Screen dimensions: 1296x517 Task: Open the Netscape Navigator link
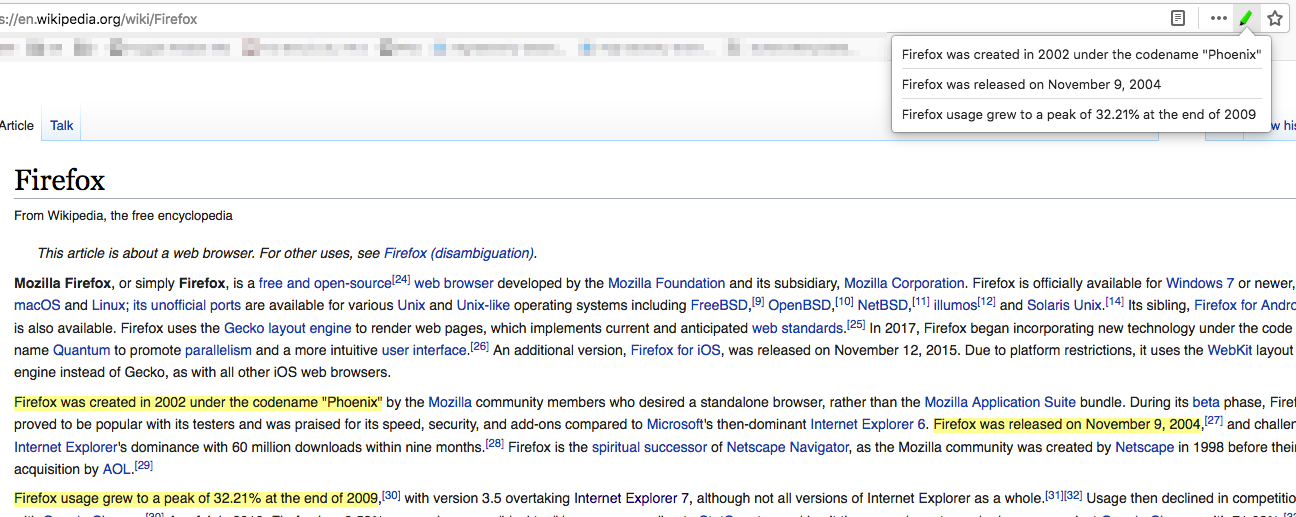tap(788, 447)
